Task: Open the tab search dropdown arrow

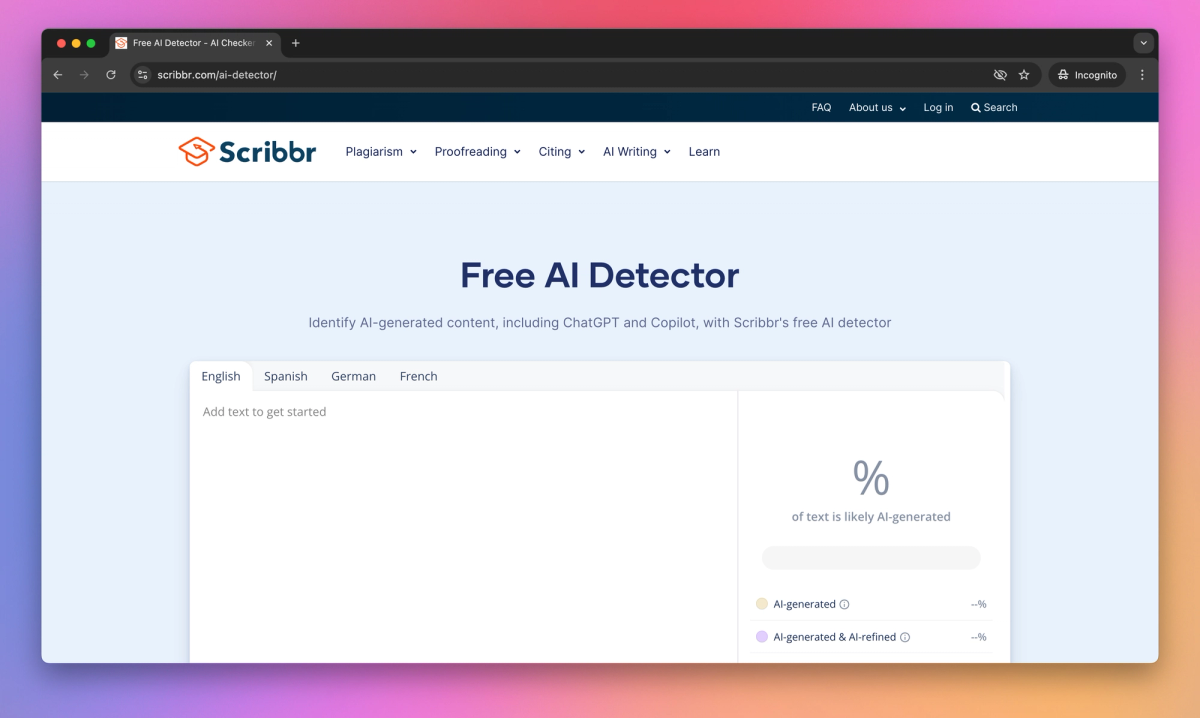Action: [1143, 43]
